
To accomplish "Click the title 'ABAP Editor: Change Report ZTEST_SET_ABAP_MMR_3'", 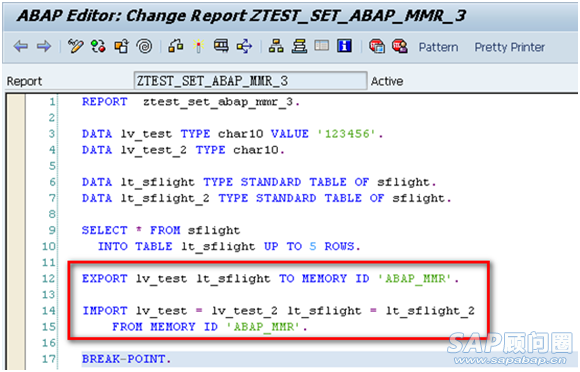I will [241, 16].
